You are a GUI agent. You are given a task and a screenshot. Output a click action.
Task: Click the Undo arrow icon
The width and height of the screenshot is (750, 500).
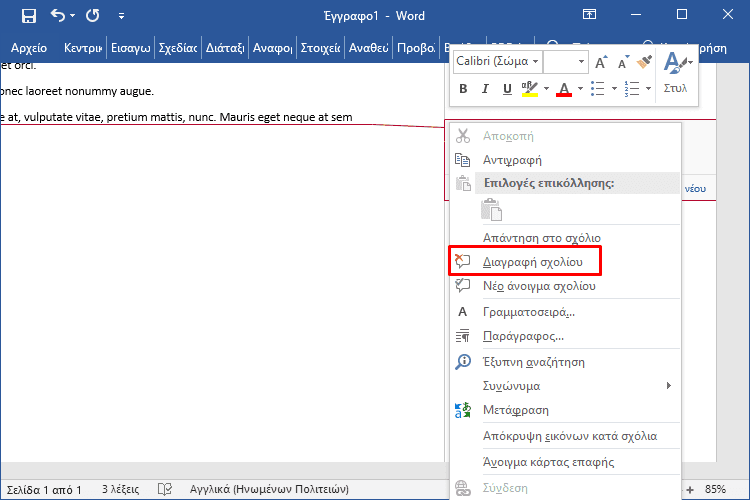tap(58, 15)
